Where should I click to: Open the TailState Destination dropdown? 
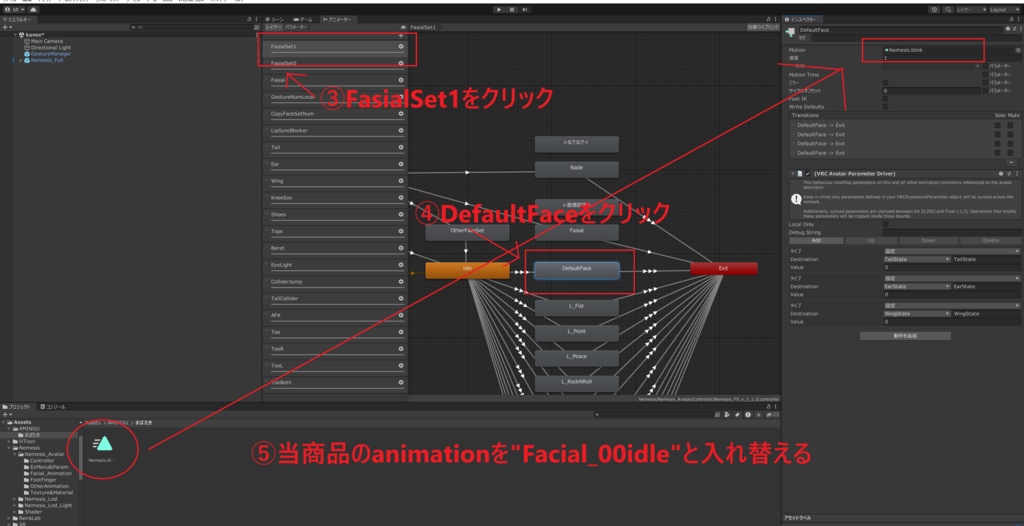coord(916,259)
